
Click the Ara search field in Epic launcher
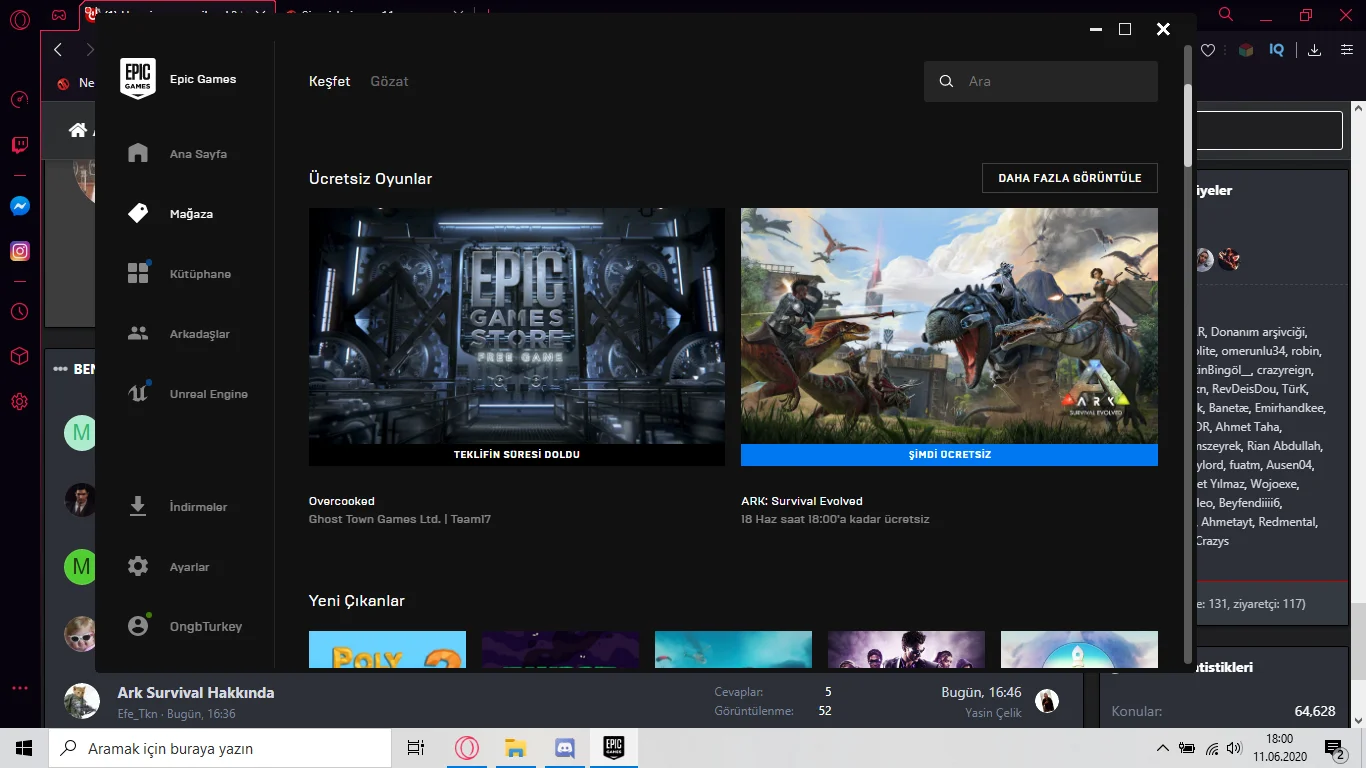coord(1041,81)
